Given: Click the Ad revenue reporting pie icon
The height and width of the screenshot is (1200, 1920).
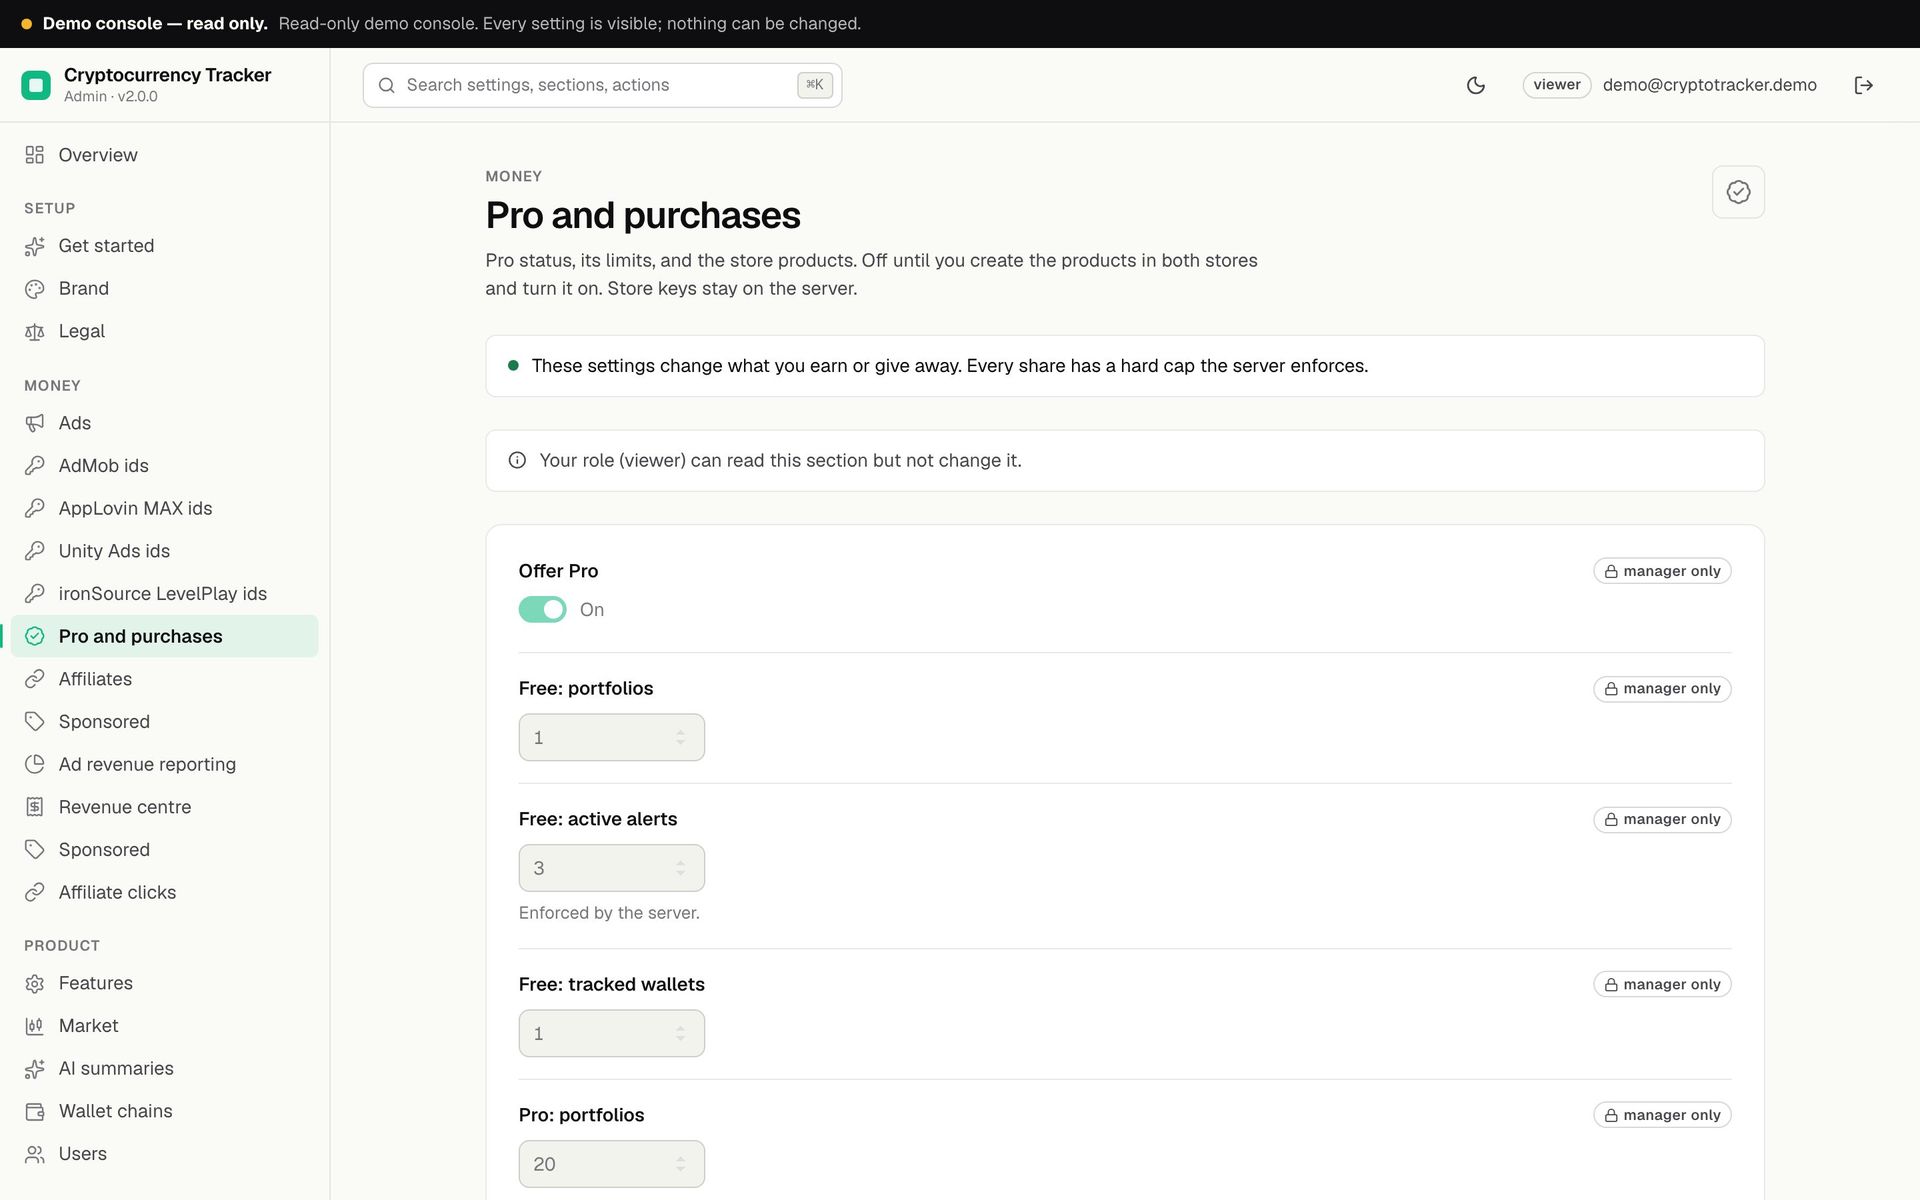Looking at the screenshot, I should [35, 765].
